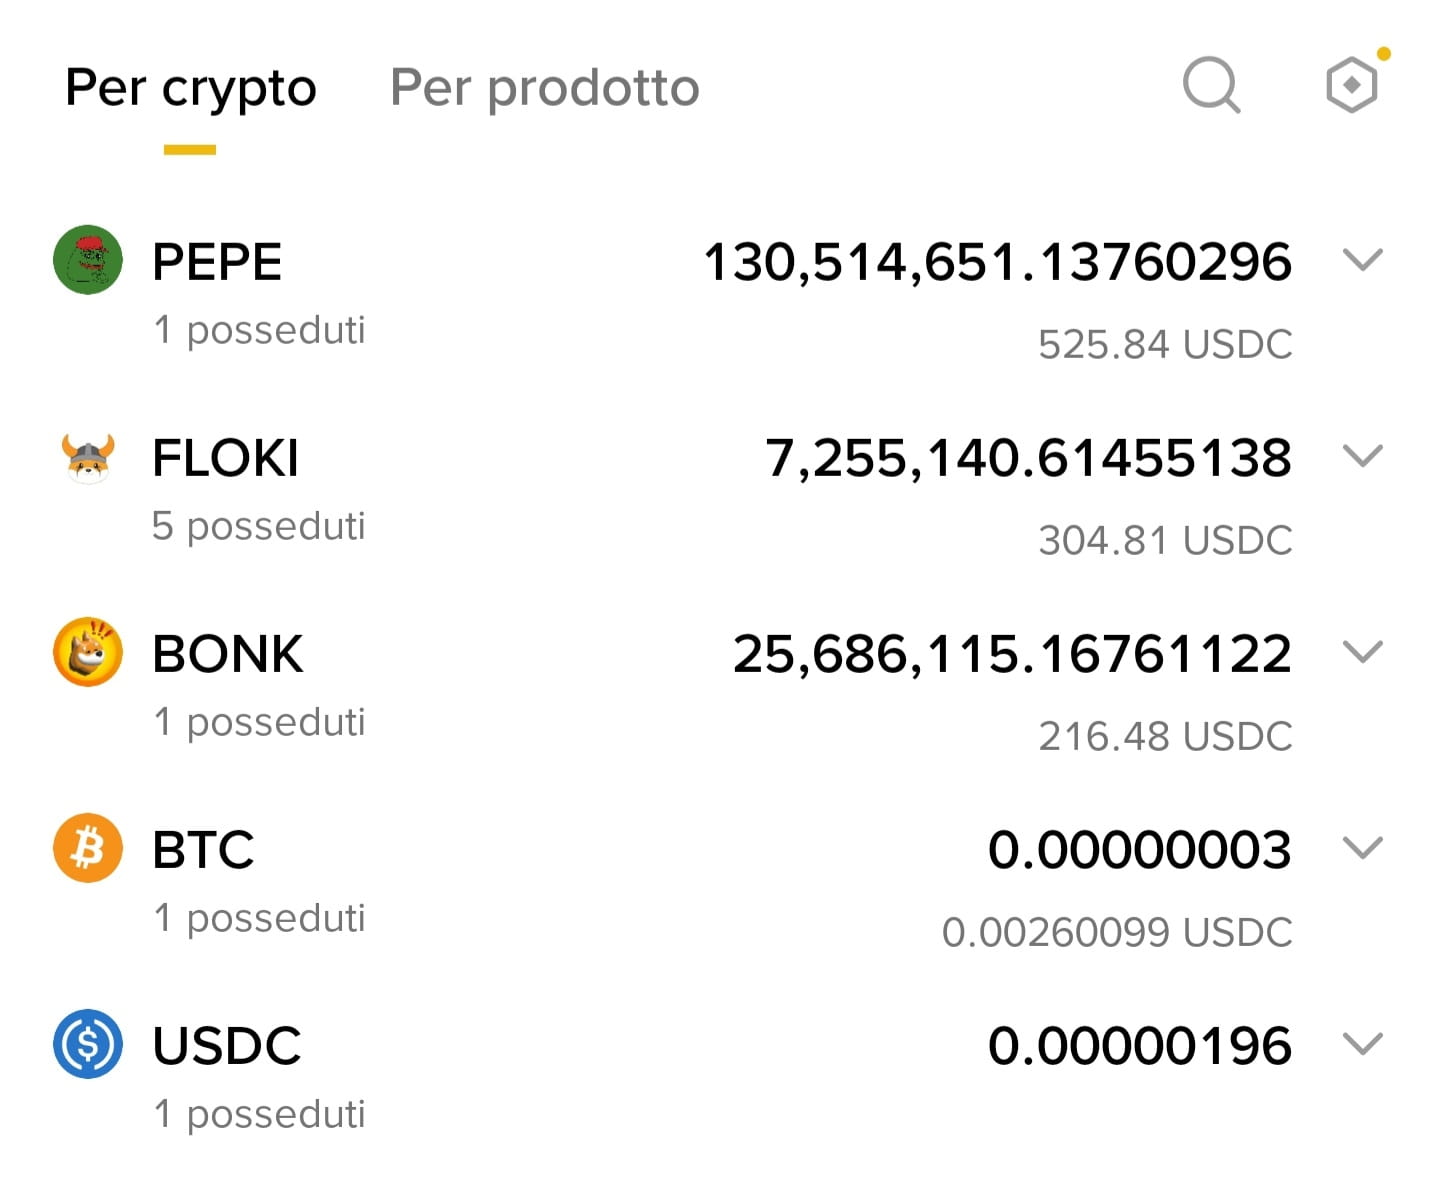Select the PEPE 525.84 USDC value
The height and width of the screenshot is (1180, 1440).
pyautogui.click(x=1165, y=344)
